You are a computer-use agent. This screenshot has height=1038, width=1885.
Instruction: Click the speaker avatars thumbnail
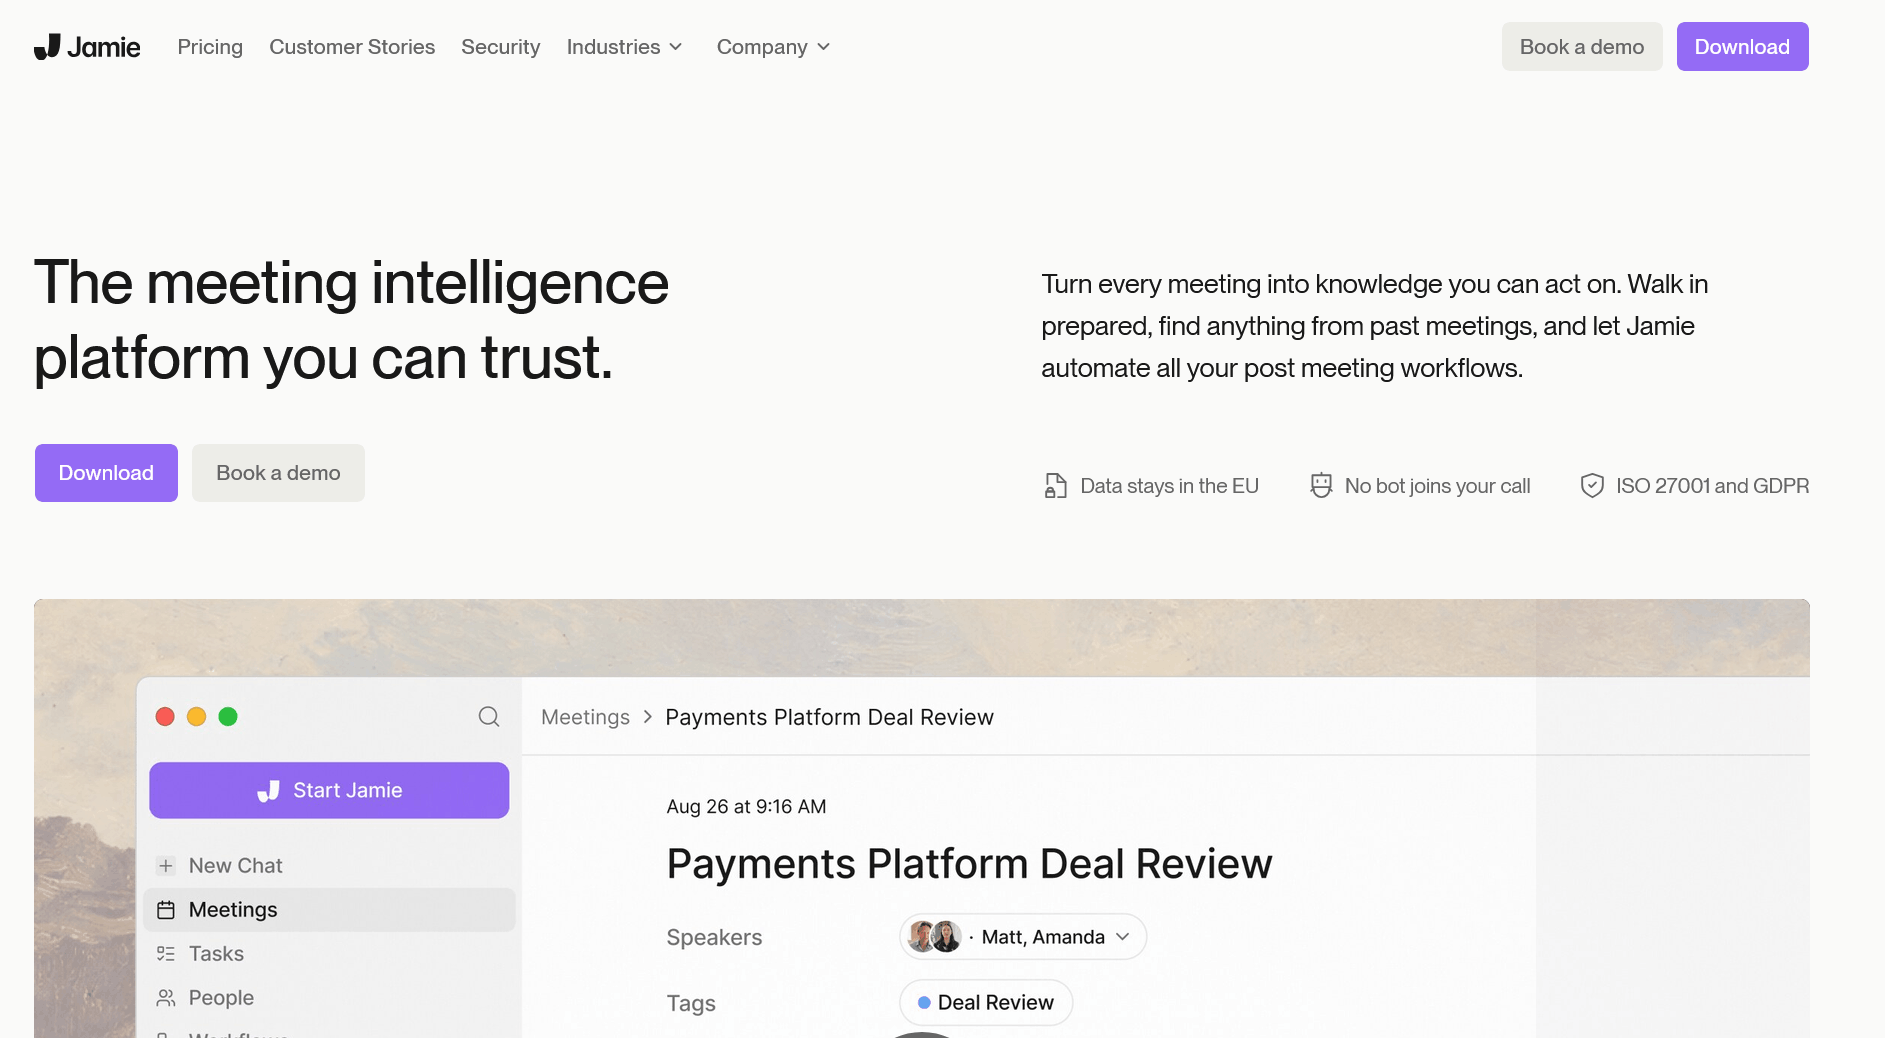pyautogui.click(x=935, y=937)
